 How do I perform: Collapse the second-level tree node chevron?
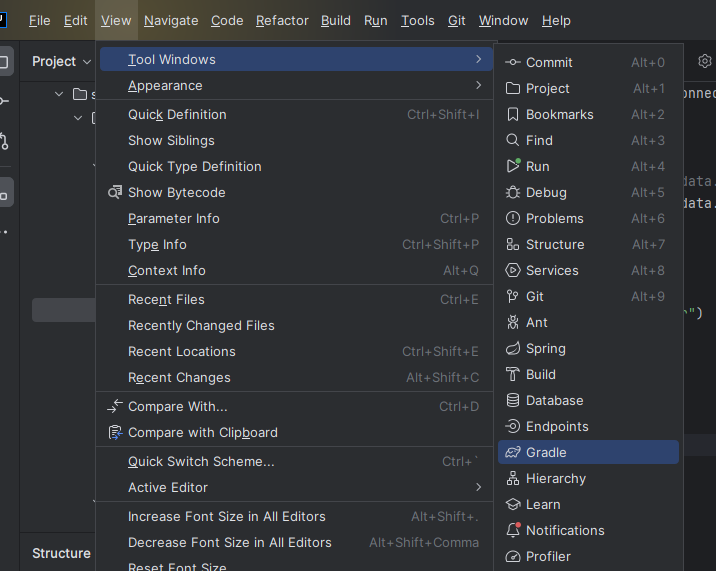tap(78, 118)
